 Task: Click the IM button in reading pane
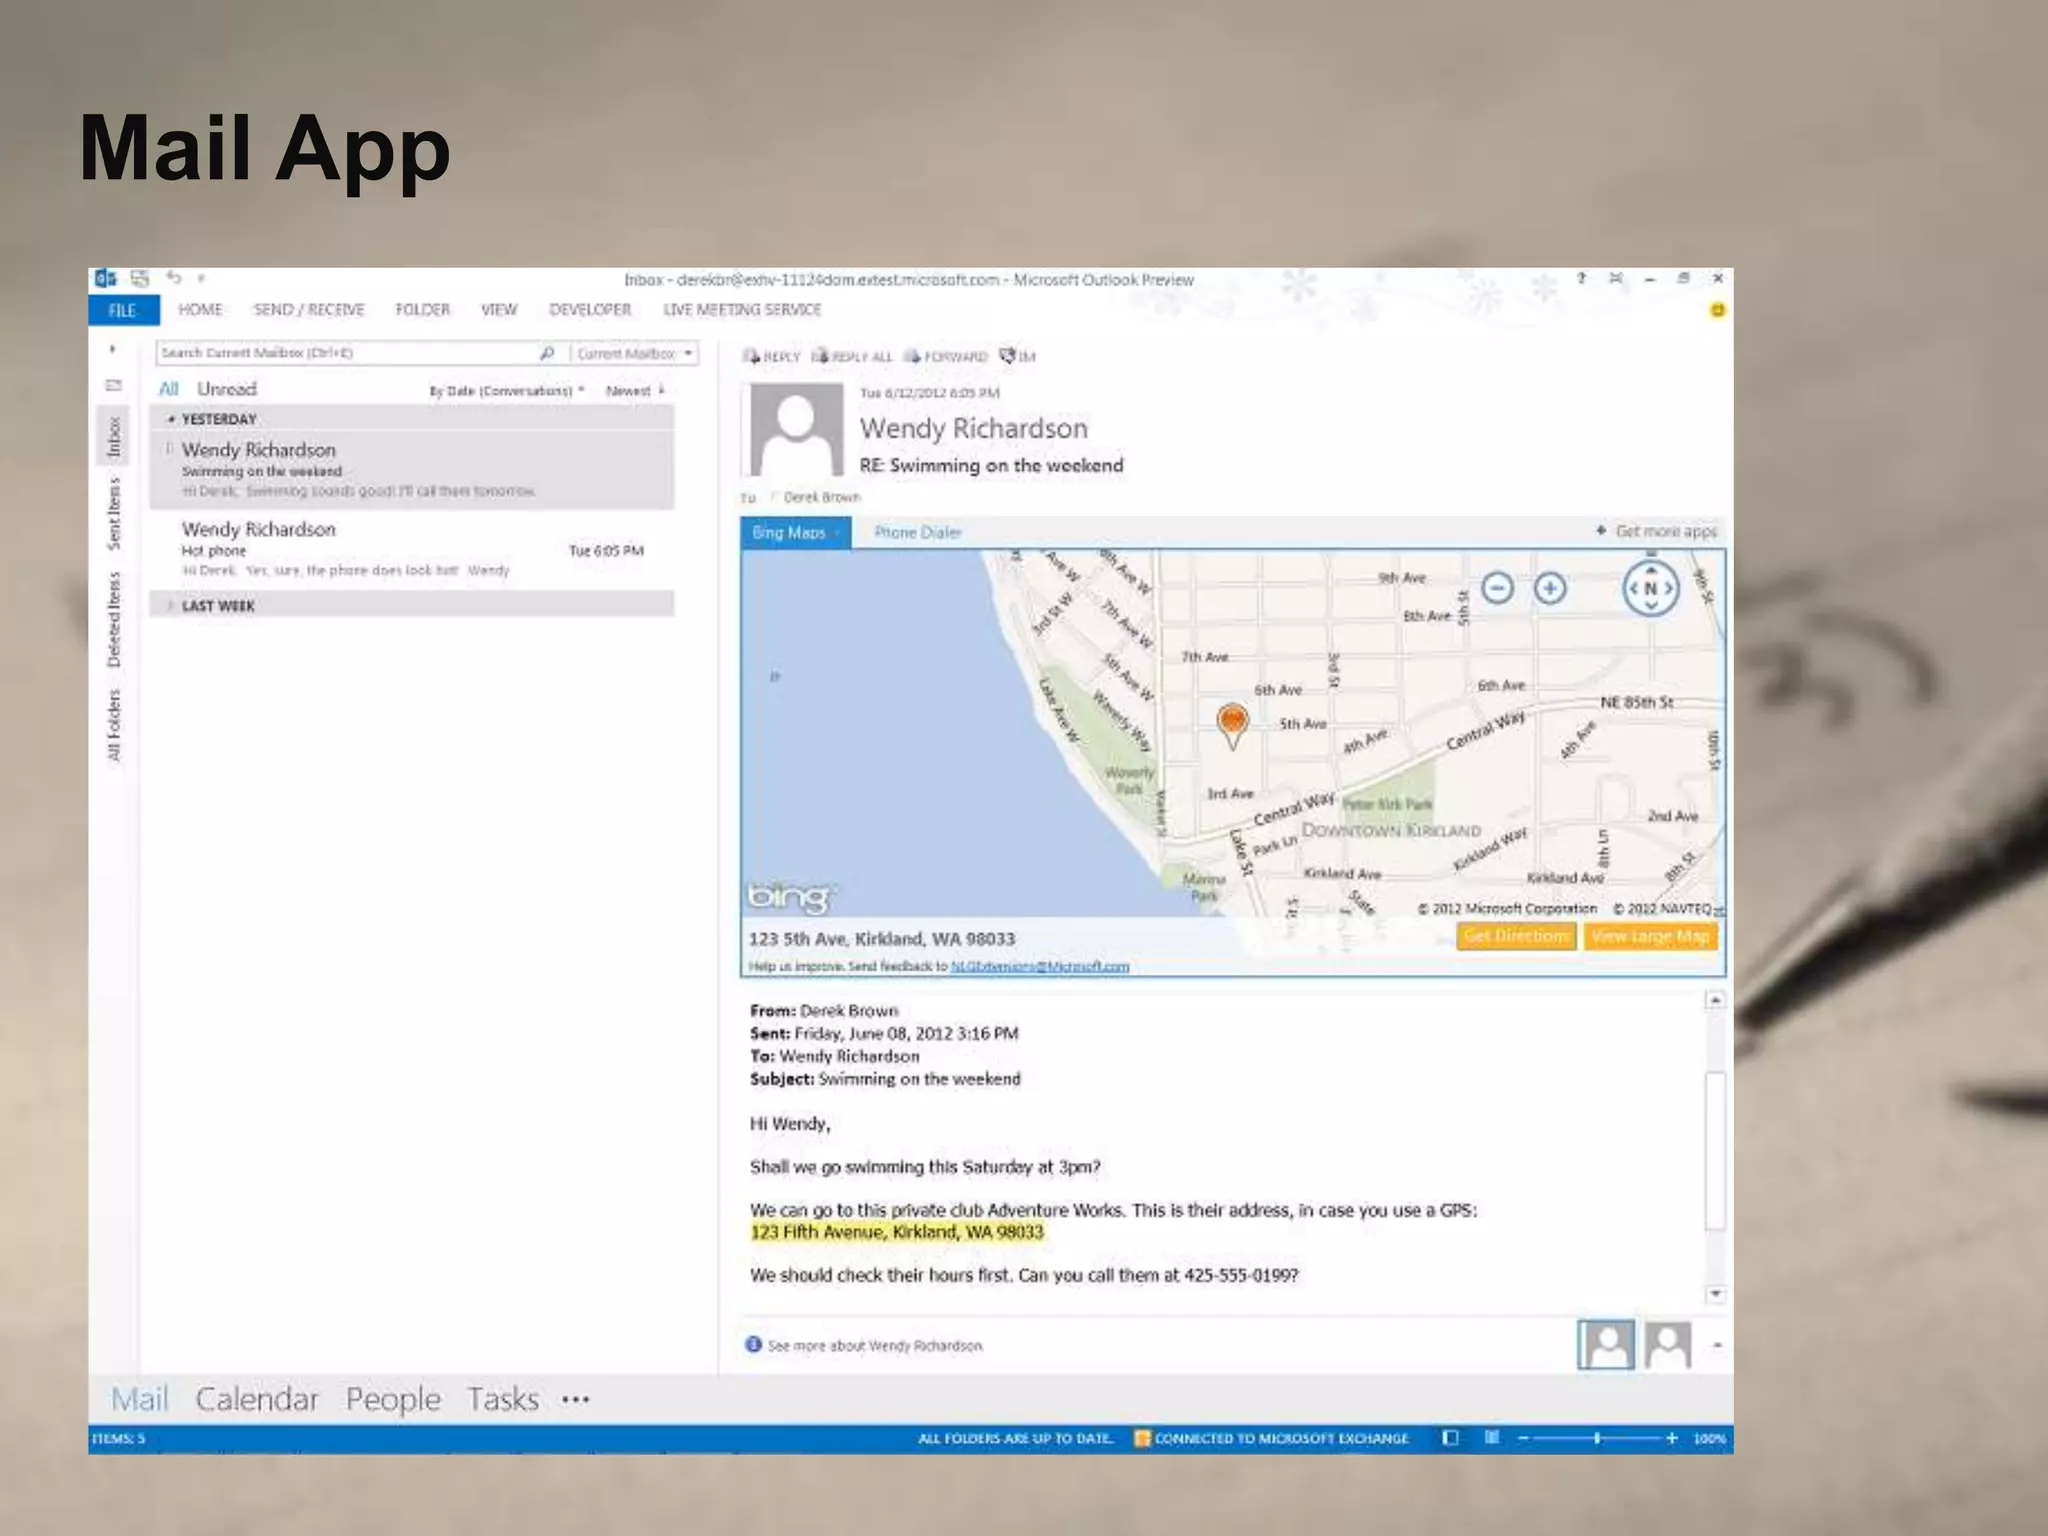click(x=1017, y=356)
